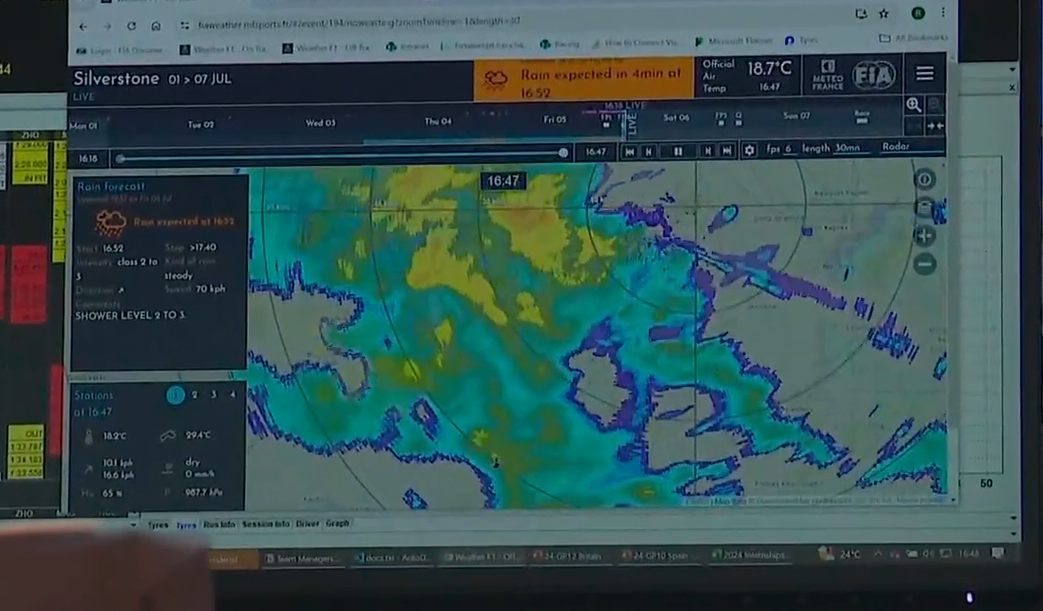Select first Tyres tab in background window
The image size is (1043, 611).
(x=158, y=525)
